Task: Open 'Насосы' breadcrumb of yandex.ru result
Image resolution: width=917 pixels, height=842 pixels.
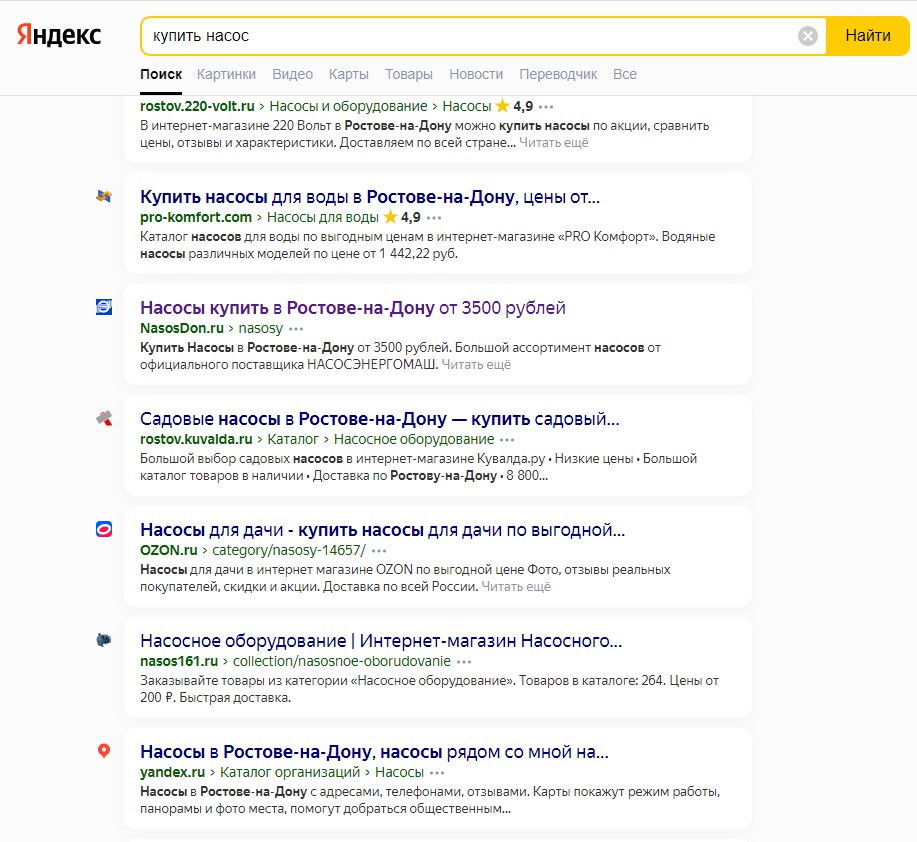Action: [399, 772]
